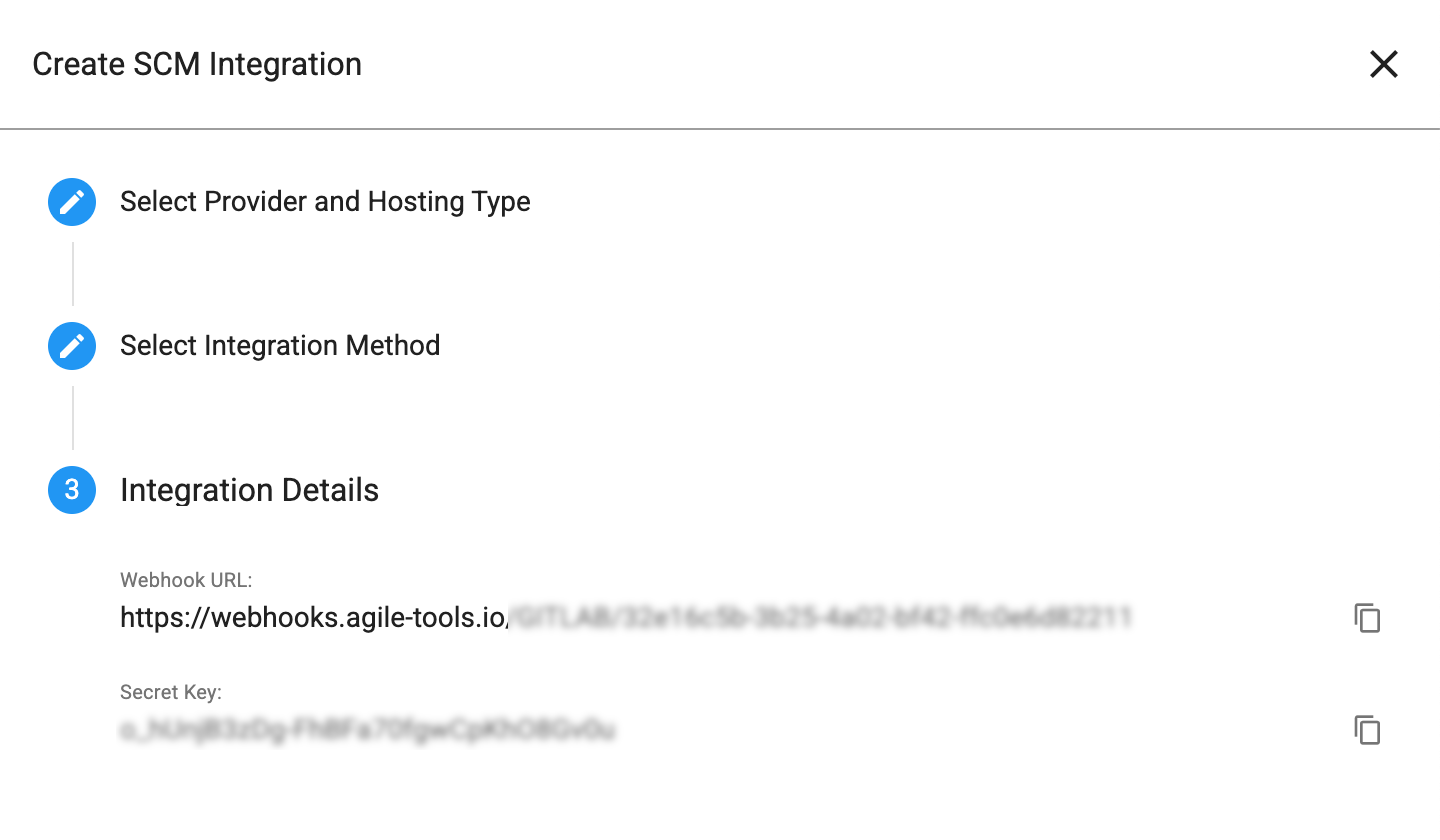Click the blurred secret key value
The height and width of the screenshot is (840, 1440).
368,730
